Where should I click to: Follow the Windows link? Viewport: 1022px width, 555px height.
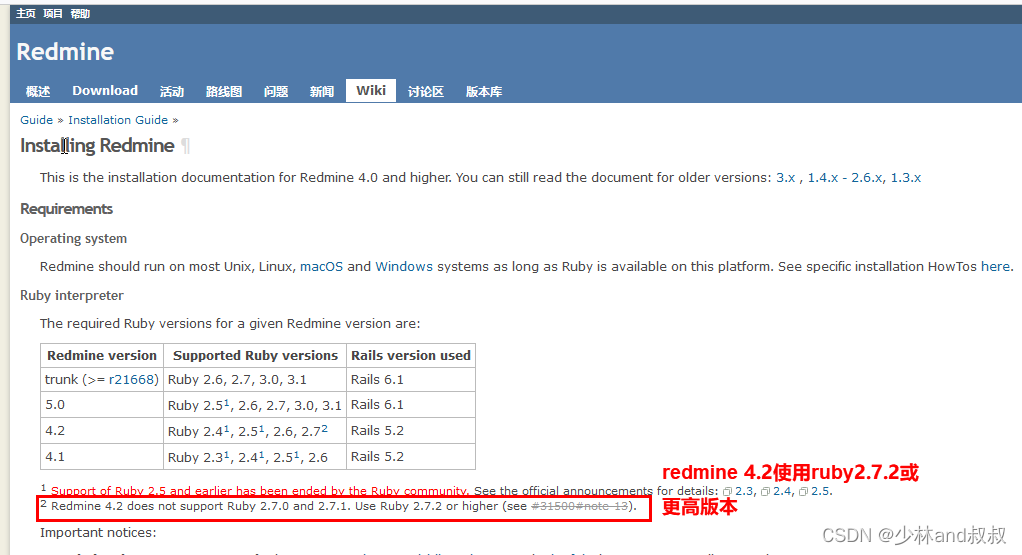[404, 266]
